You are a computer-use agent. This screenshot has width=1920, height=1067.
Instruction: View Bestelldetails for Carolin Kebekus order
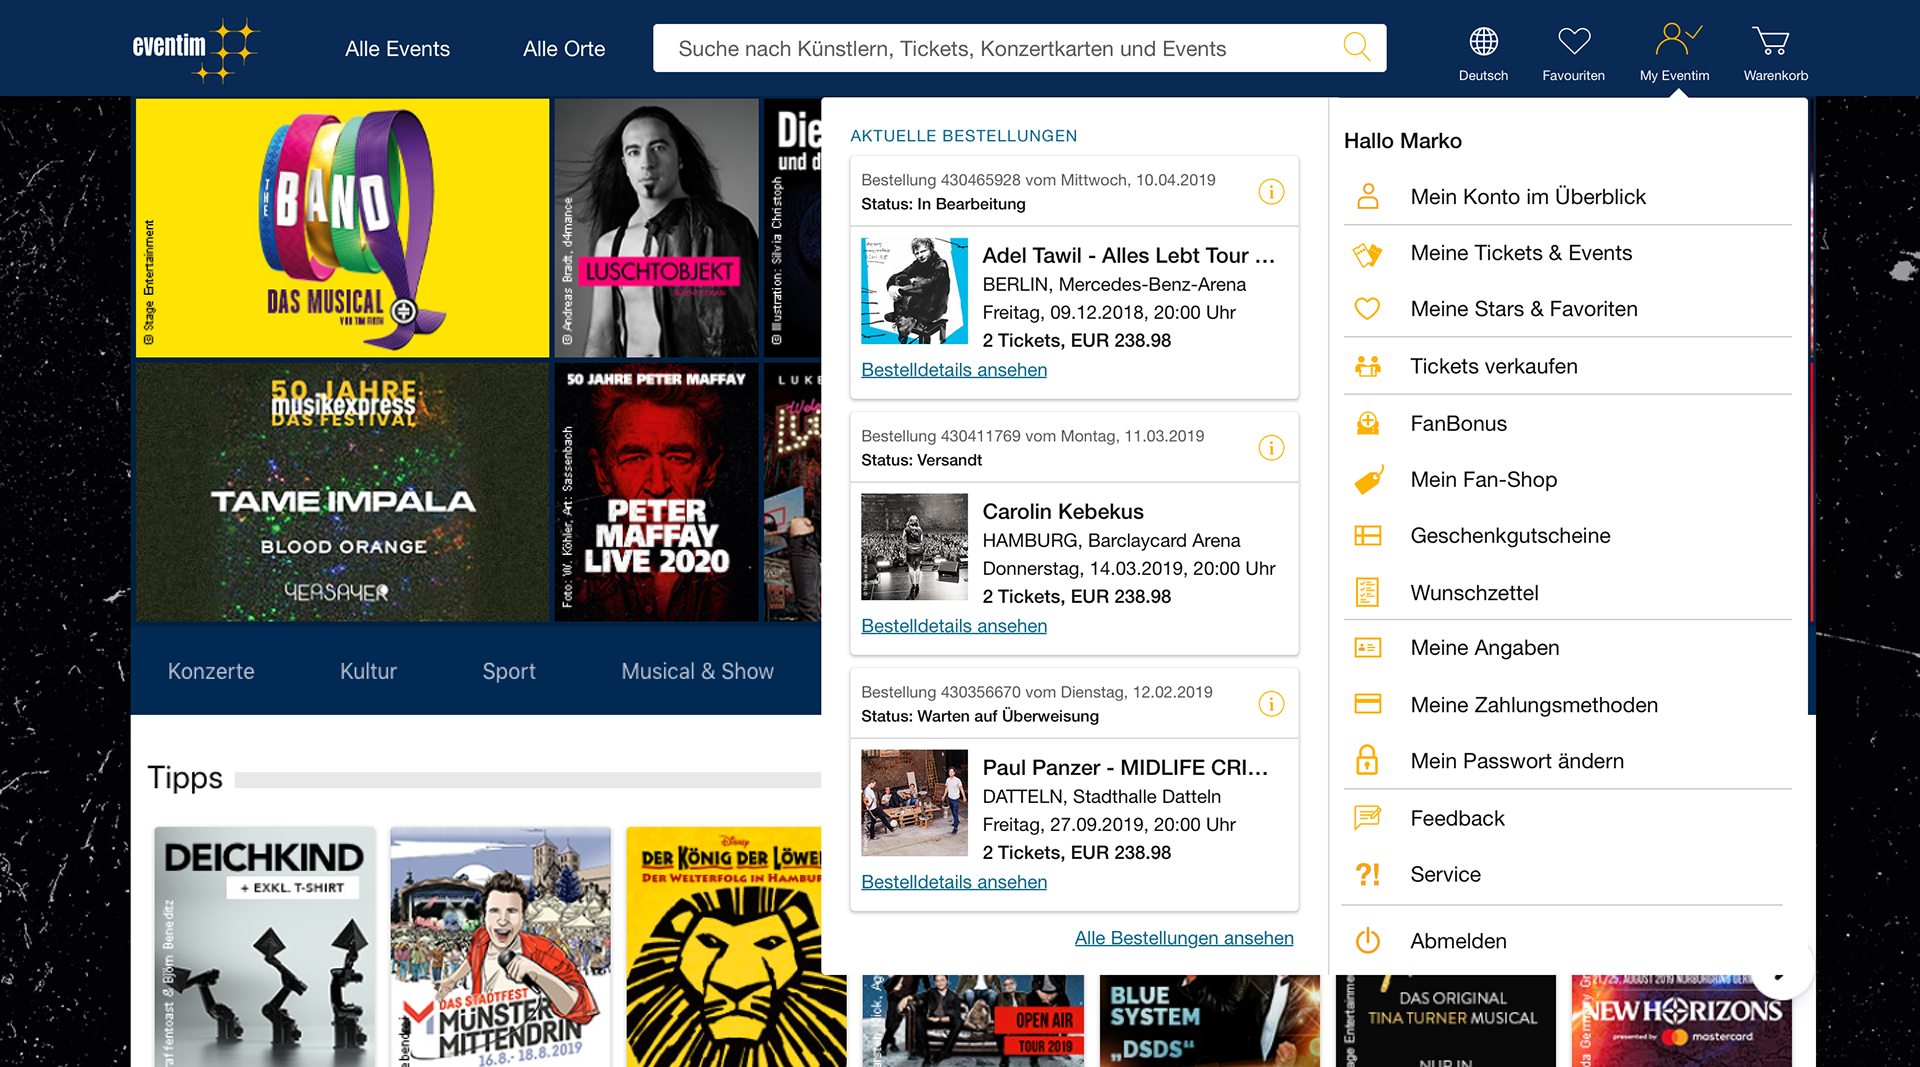[x=954, y=626]
